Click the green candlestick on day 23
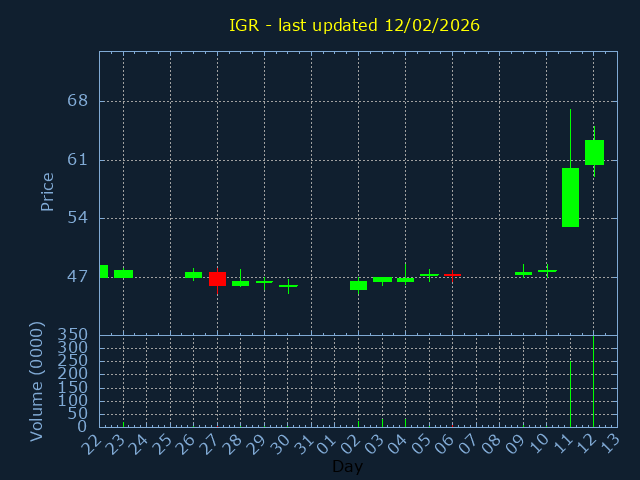The width and height of the screenshot is (640, 480). [123, 274]
